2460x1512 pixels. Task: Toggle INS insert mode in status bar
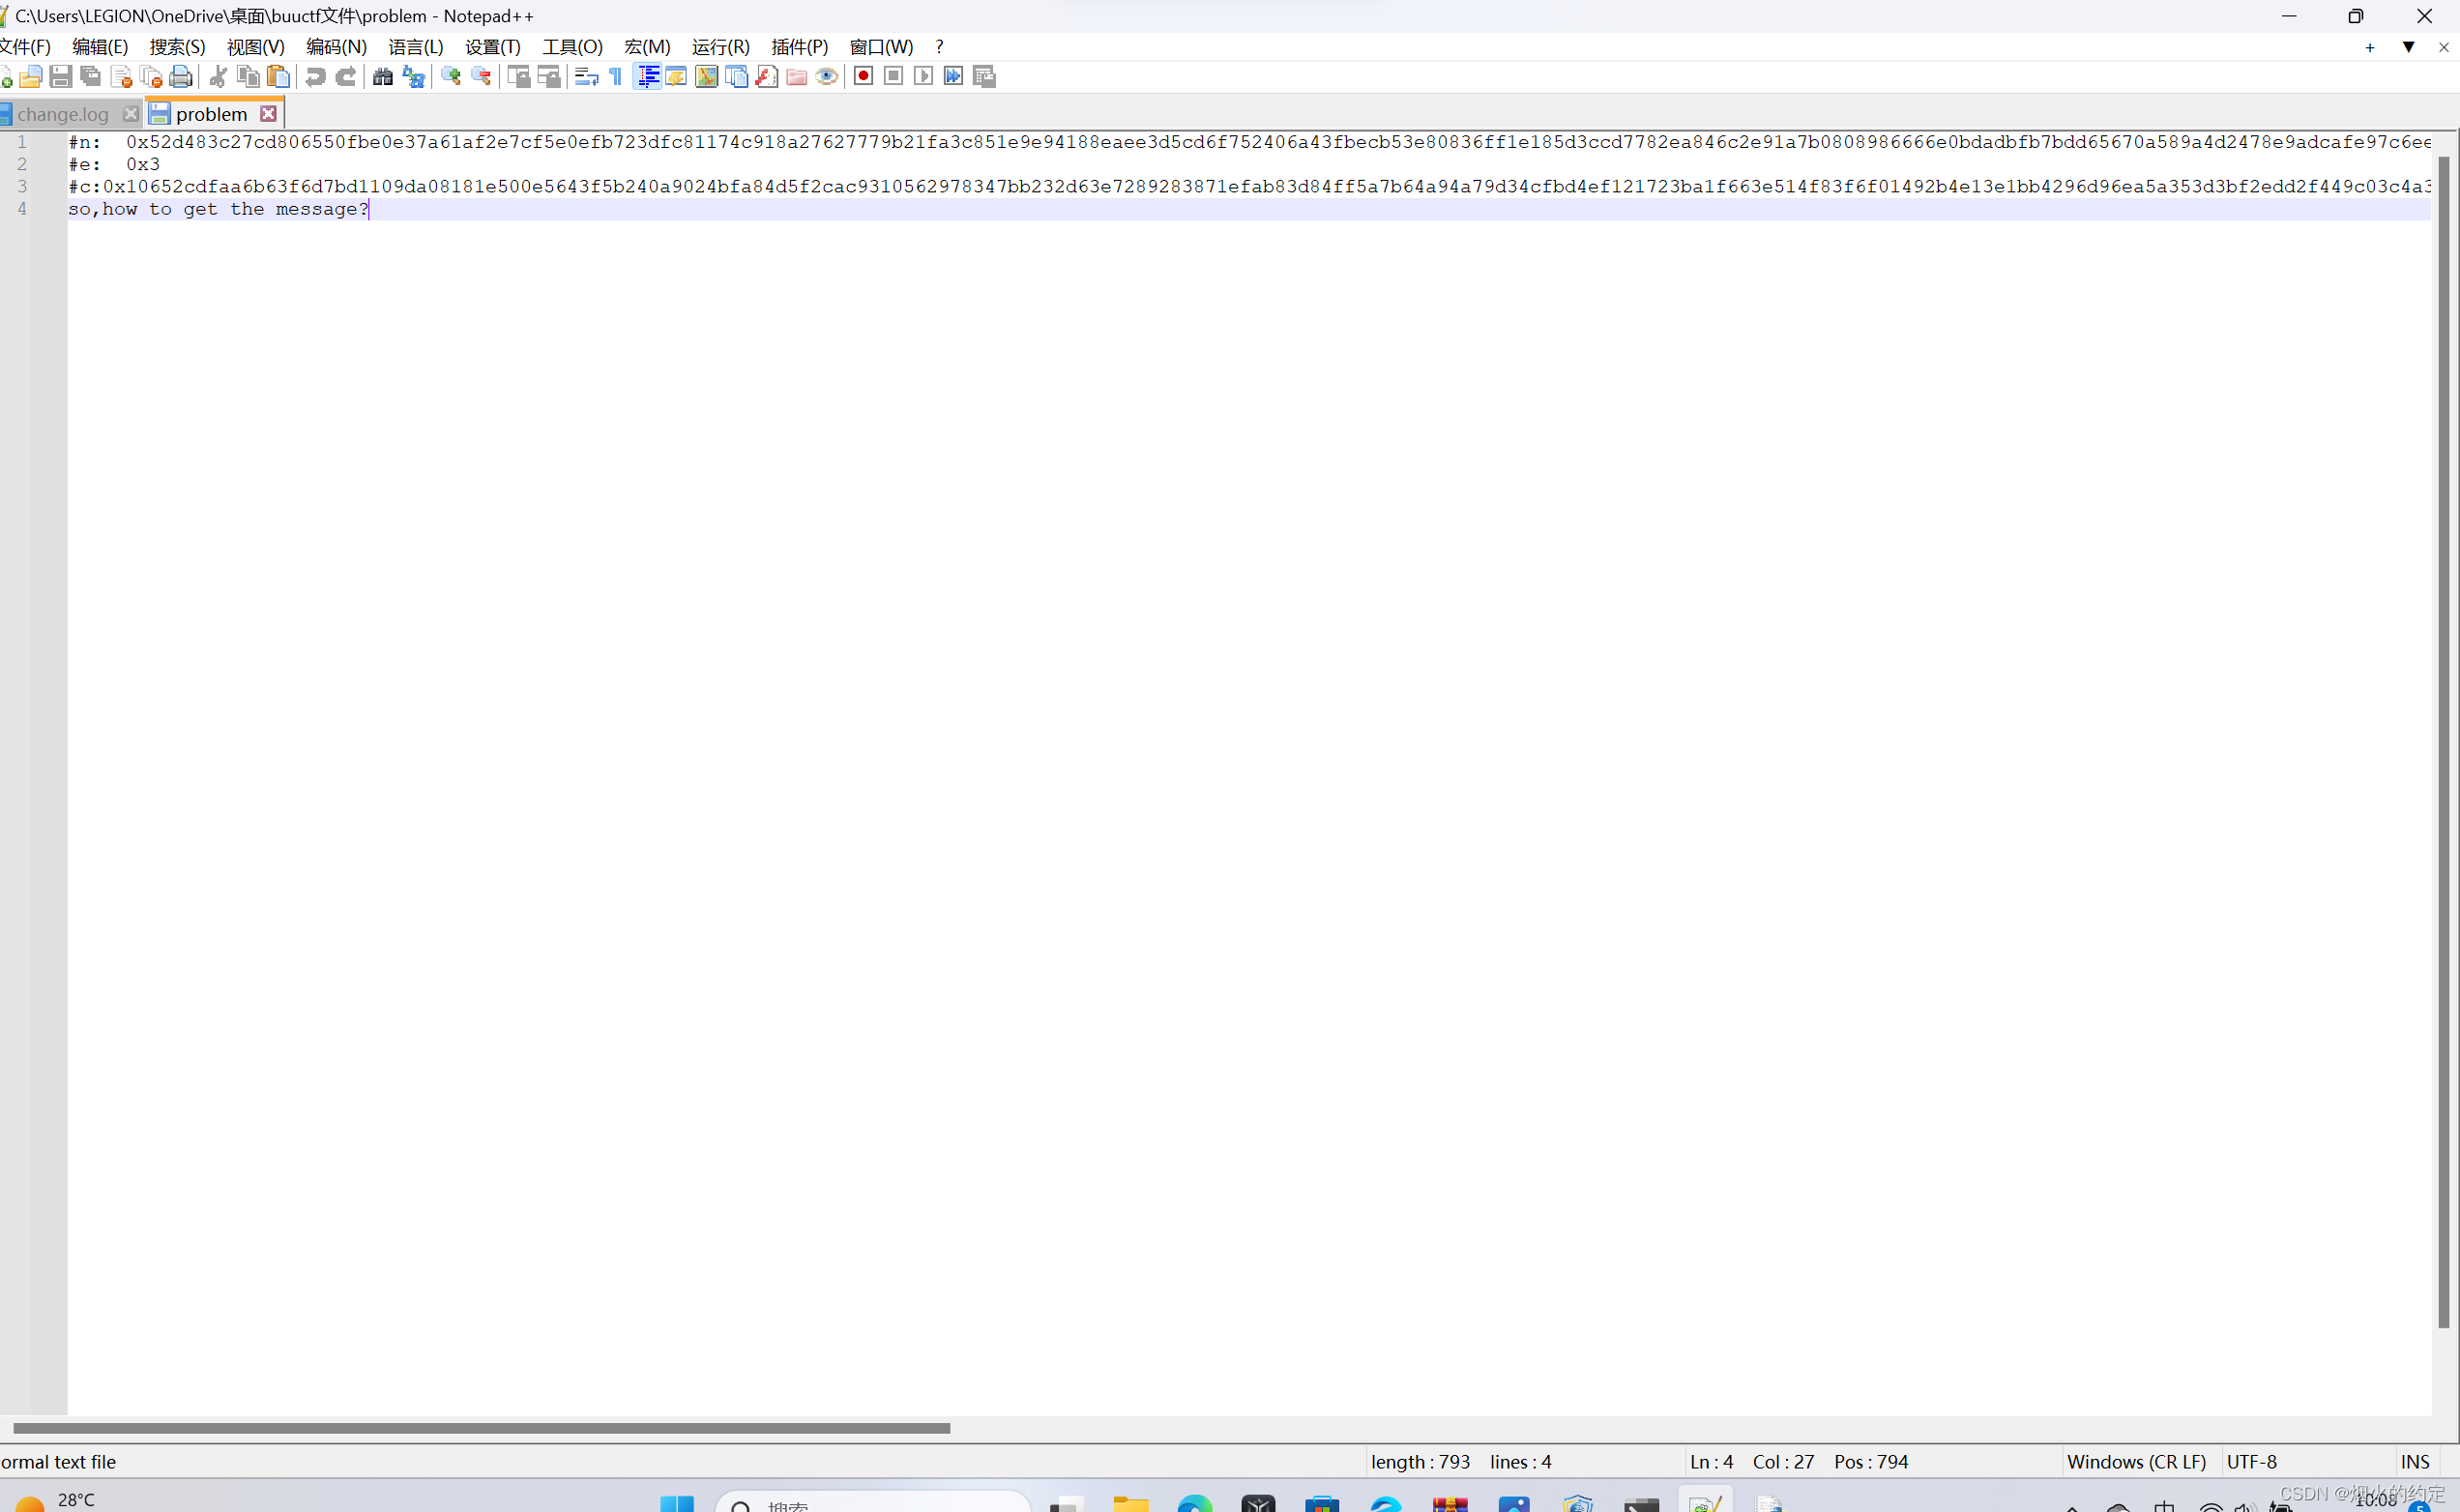coord(2415,1461)
